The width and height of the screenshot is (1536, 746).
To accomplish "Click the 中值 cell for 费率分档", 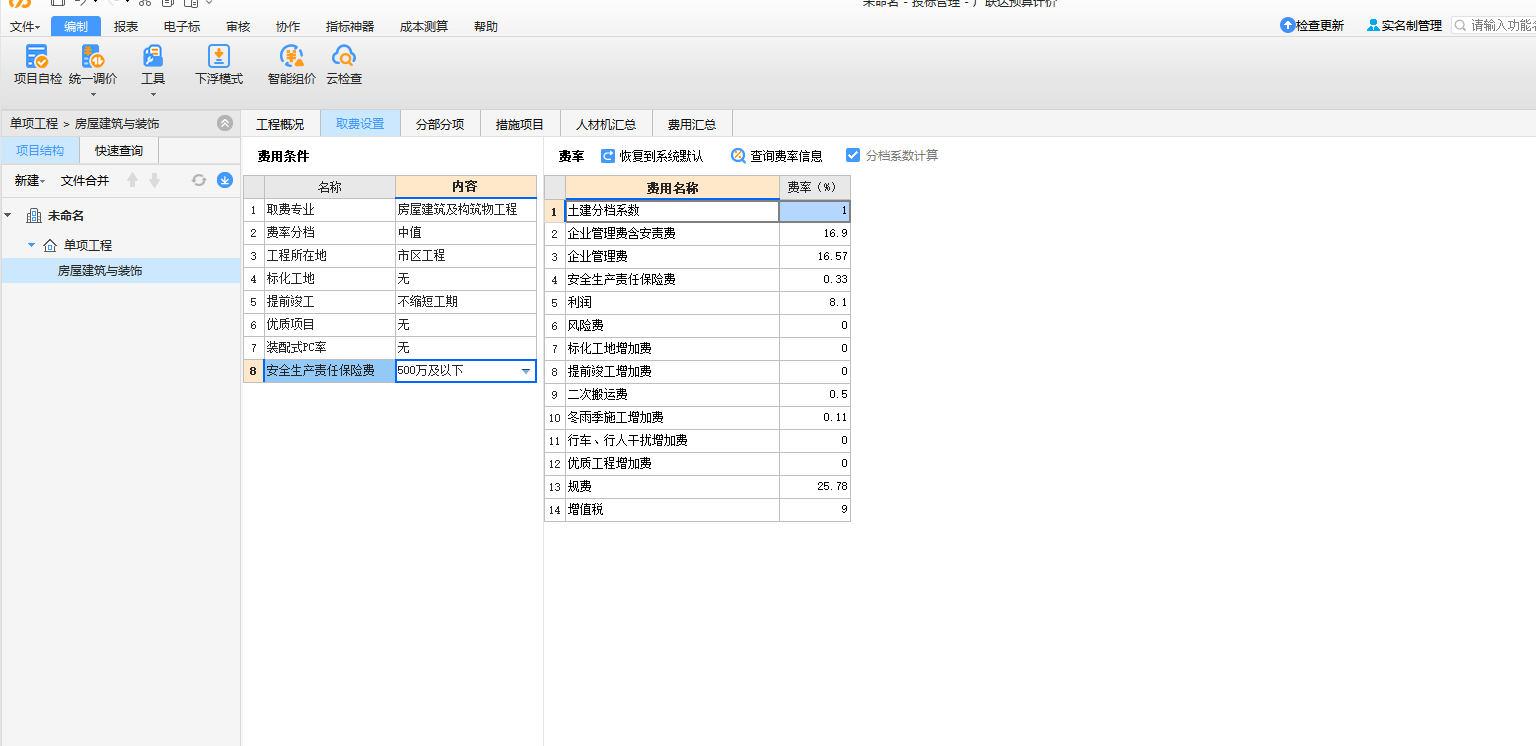I will tap(466, 233).
